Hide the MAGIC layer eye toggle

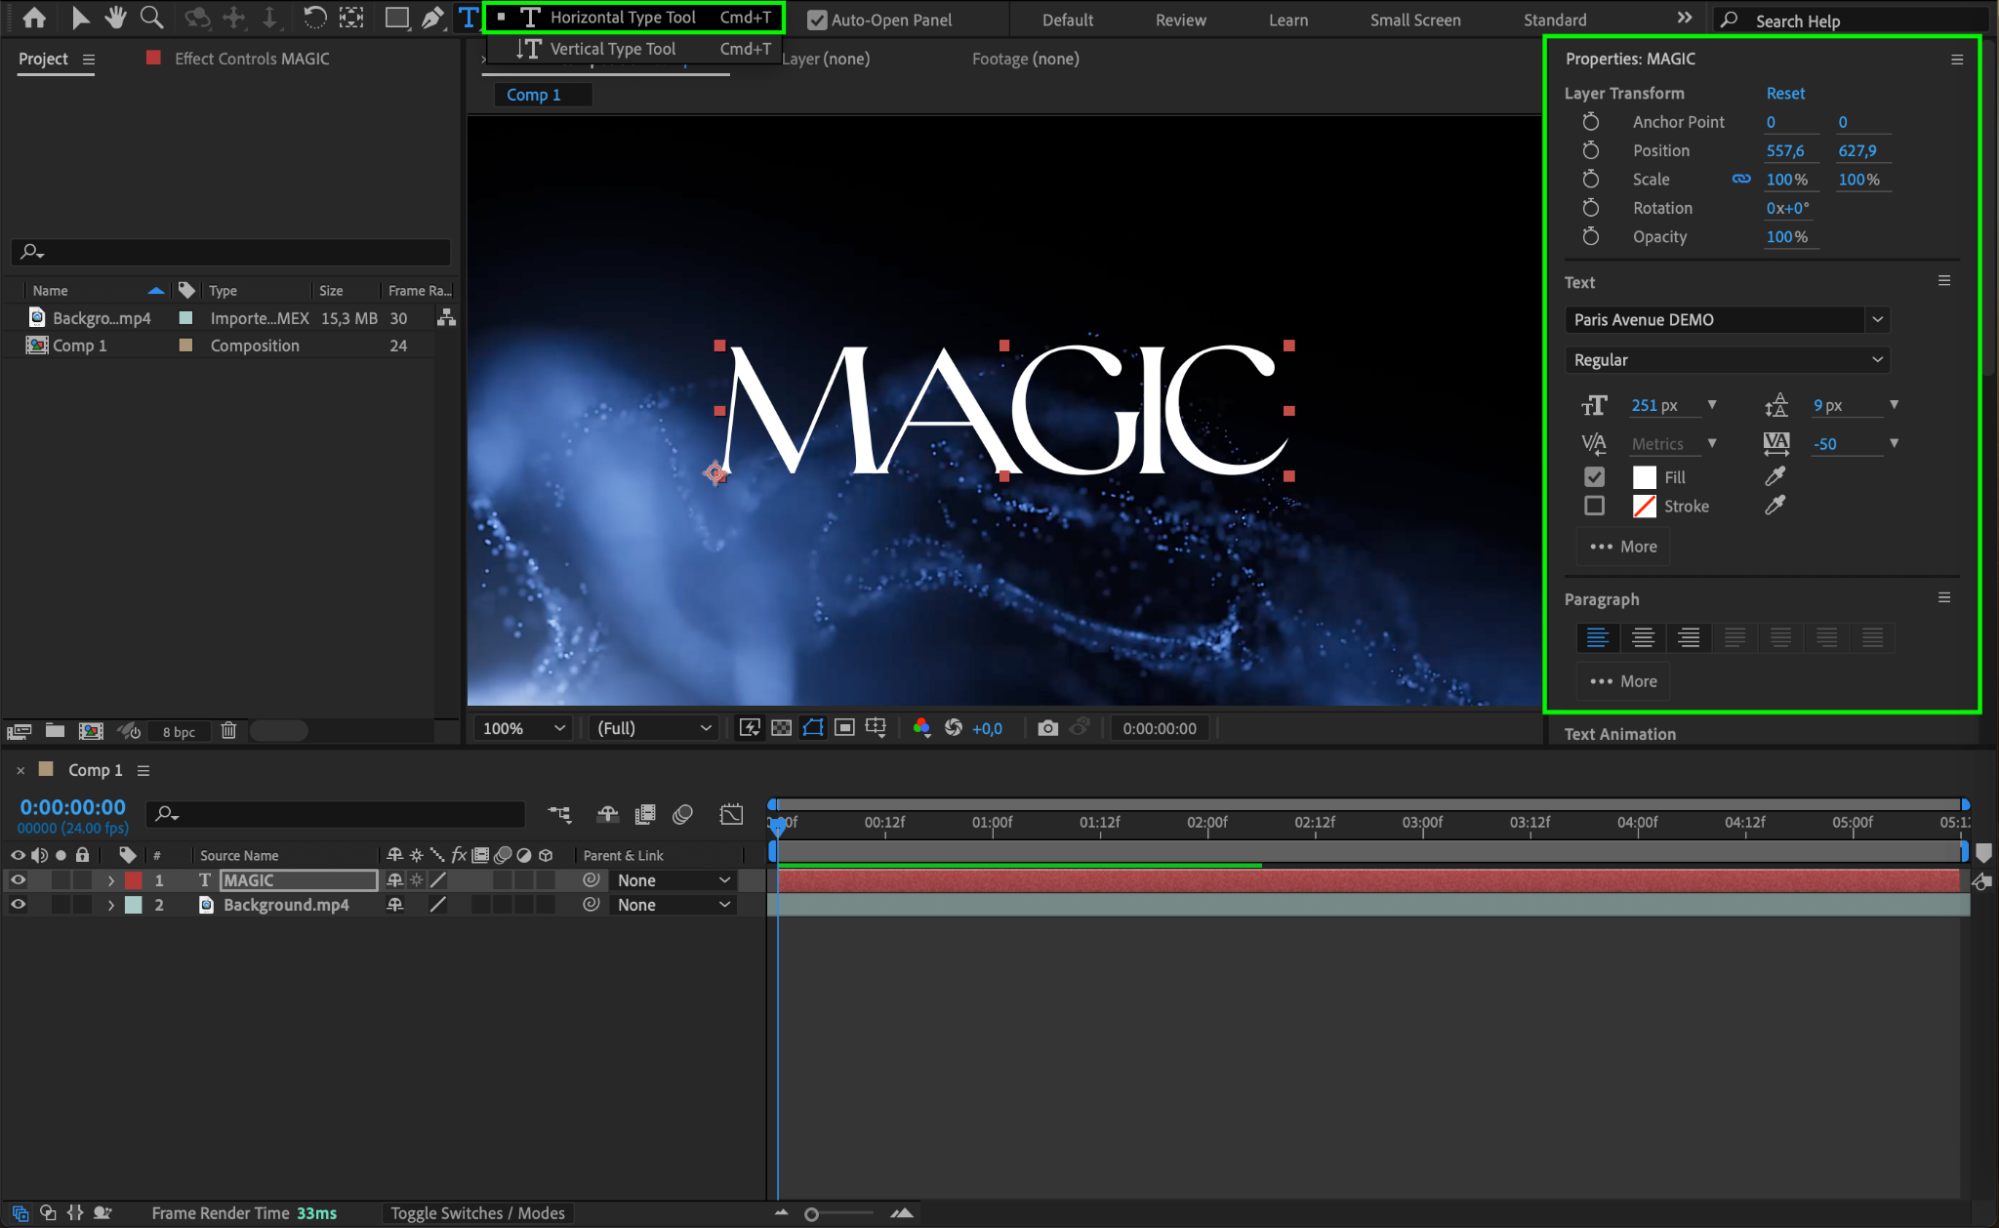18,880
